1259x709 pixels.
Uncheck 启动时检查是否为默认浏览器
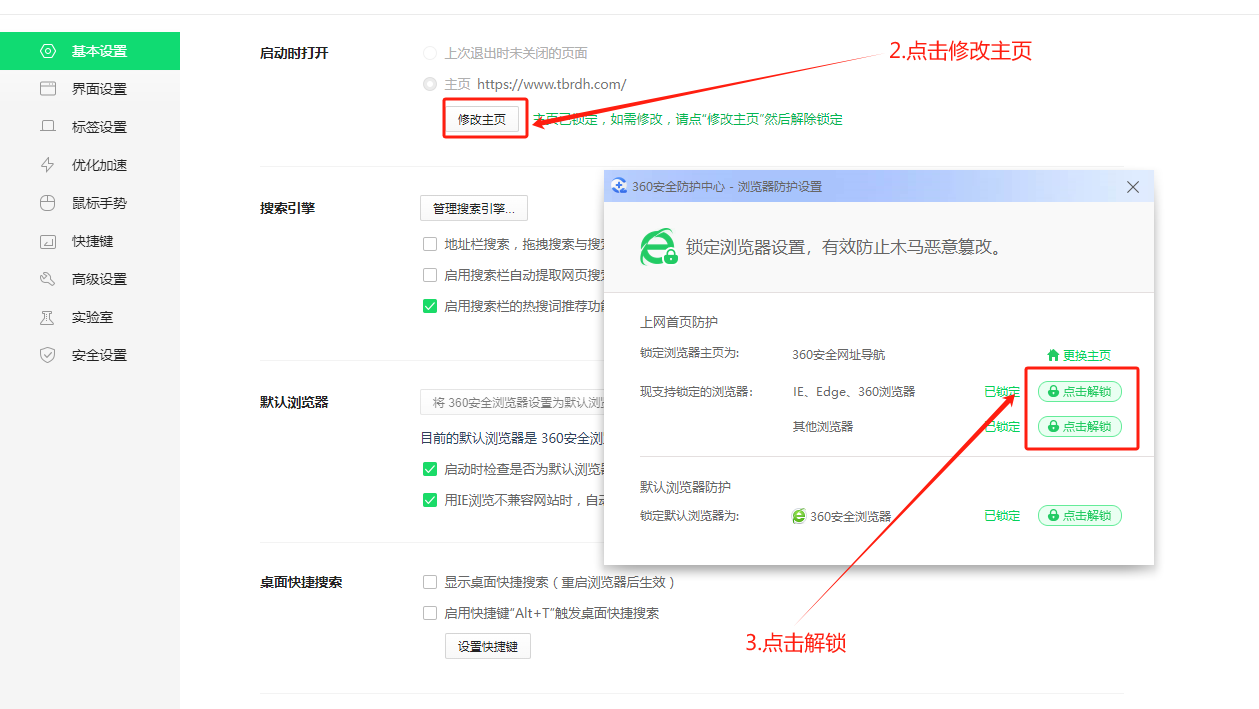[x=430, y=469]
